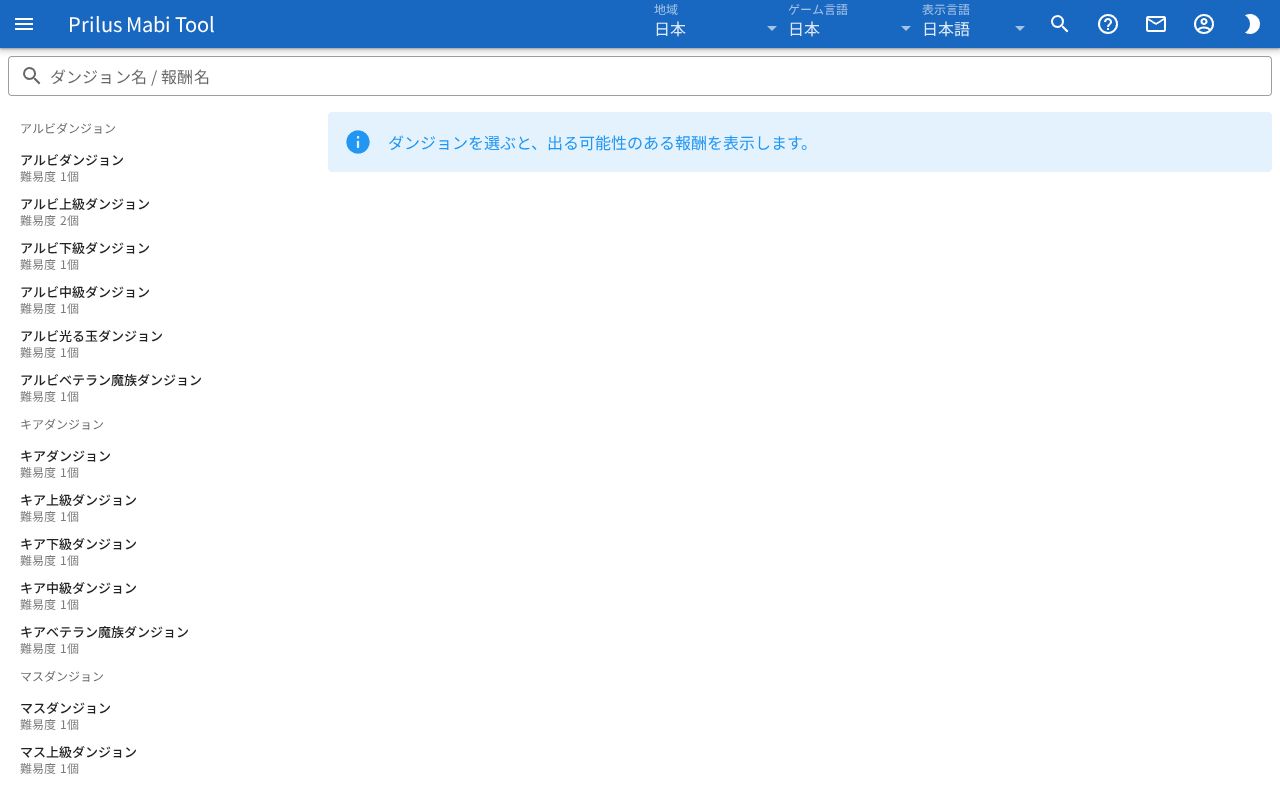Click the search icon in top bar
This screenshot has width=1280, height=800.
1060,24
